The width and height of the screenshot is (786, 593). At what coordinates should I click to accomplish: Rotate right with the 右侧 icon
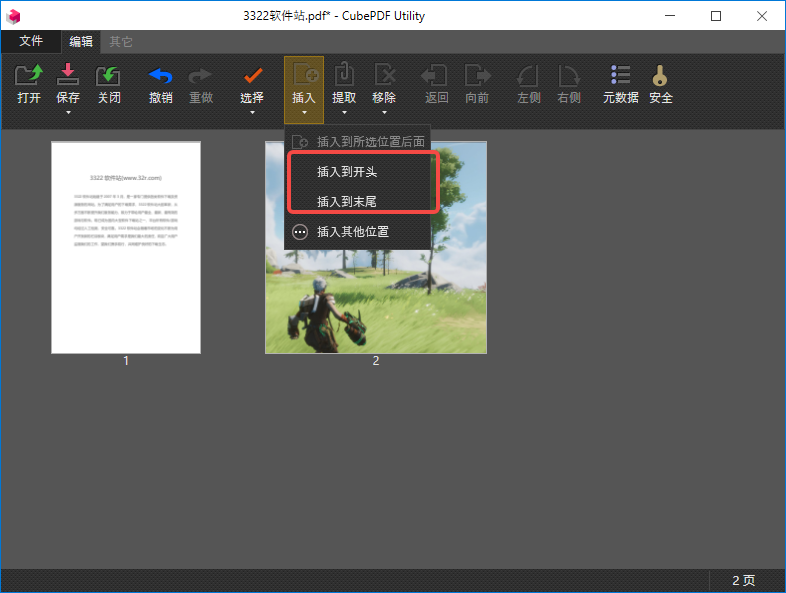click(x=569, y=76)
